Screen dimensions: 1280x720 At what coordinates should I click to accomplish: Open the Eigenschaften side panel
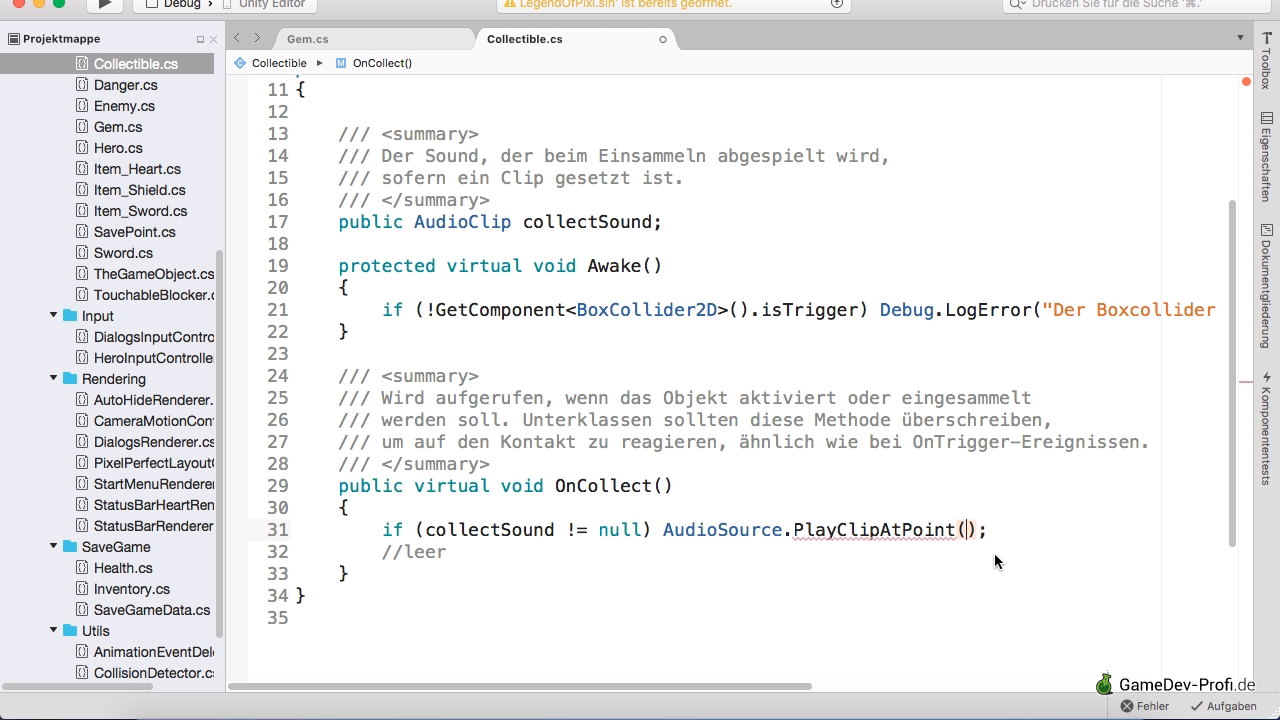pos(1266,156)
